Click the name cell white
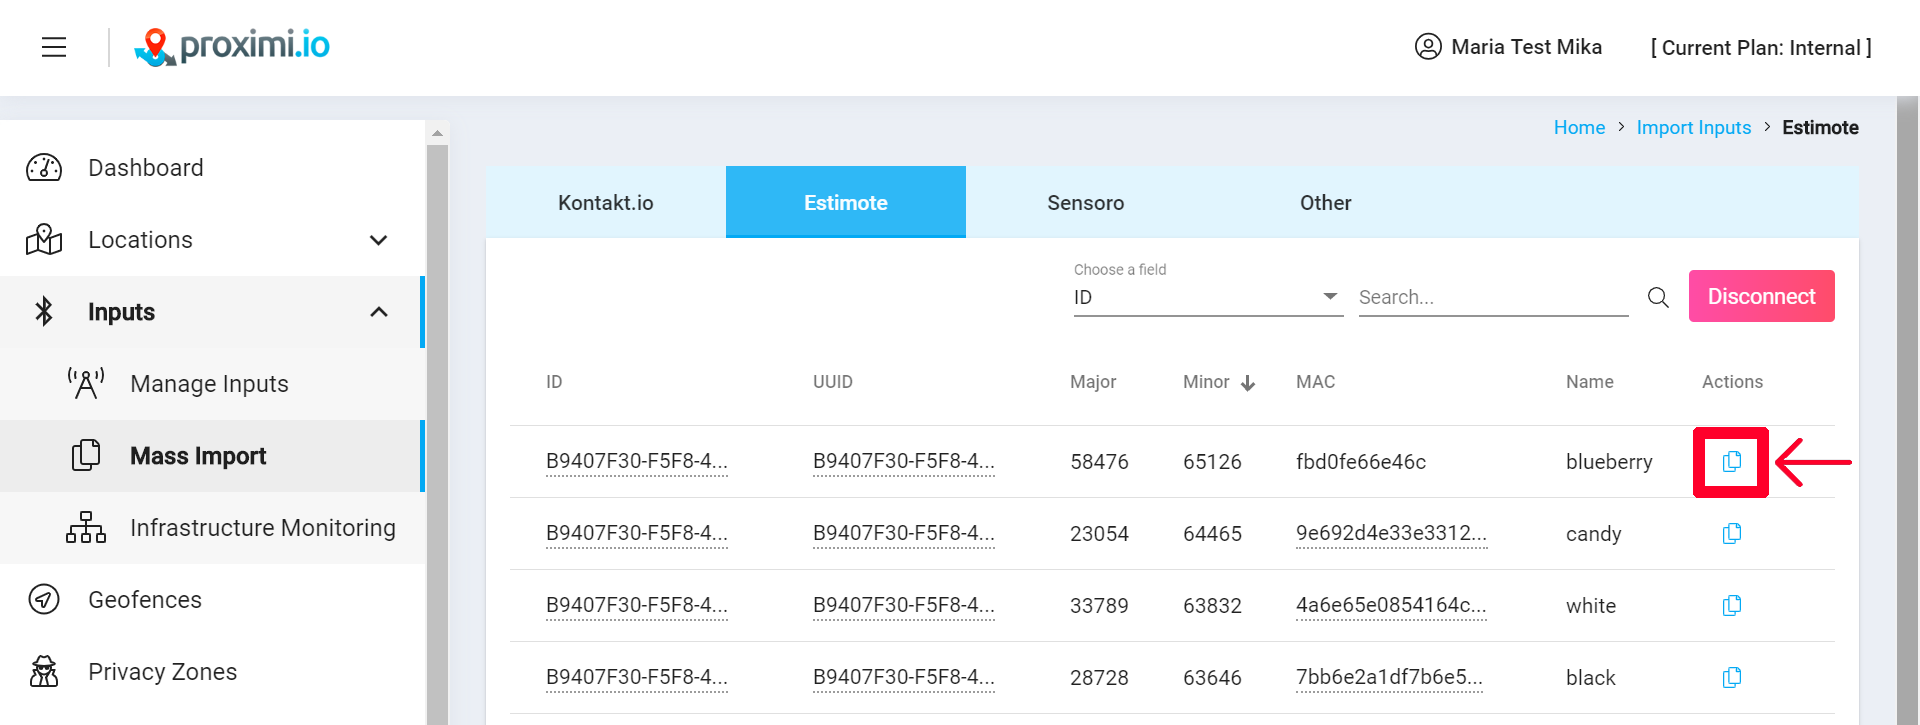This screenshot has width=1920, height=725. (x=1591, y=606)
